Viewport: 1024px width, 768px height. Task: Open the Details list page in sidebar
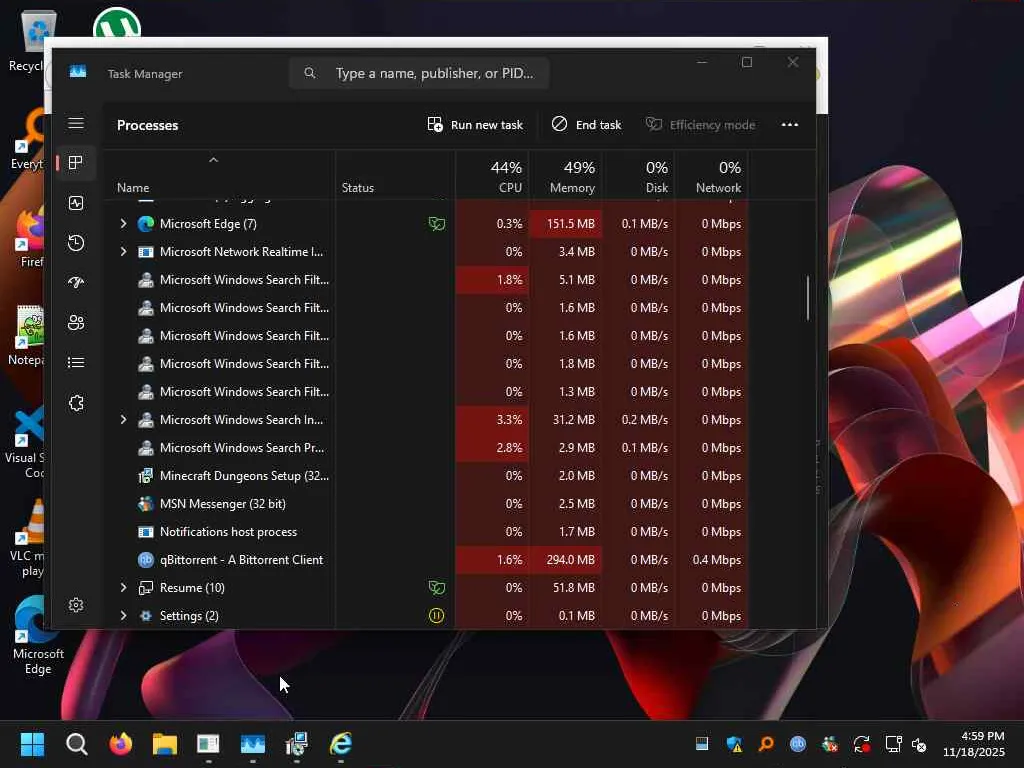point(76,362)
